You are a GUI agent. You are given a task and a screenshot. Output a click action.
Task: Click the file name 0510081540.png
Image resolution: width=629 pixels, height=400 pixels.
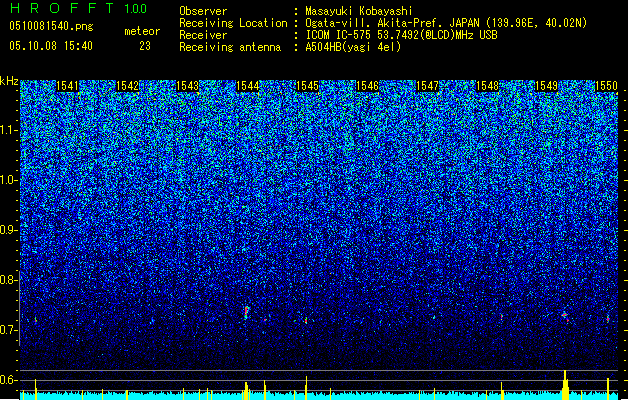pos(51,26)
